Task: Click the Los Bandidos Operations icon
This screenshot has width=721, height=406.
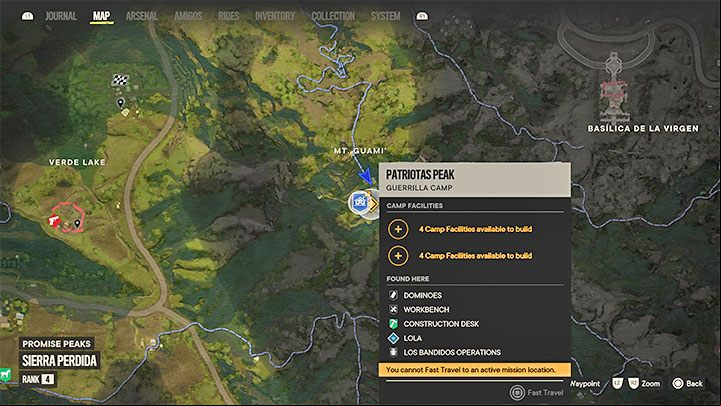Action: click(393, 352)
